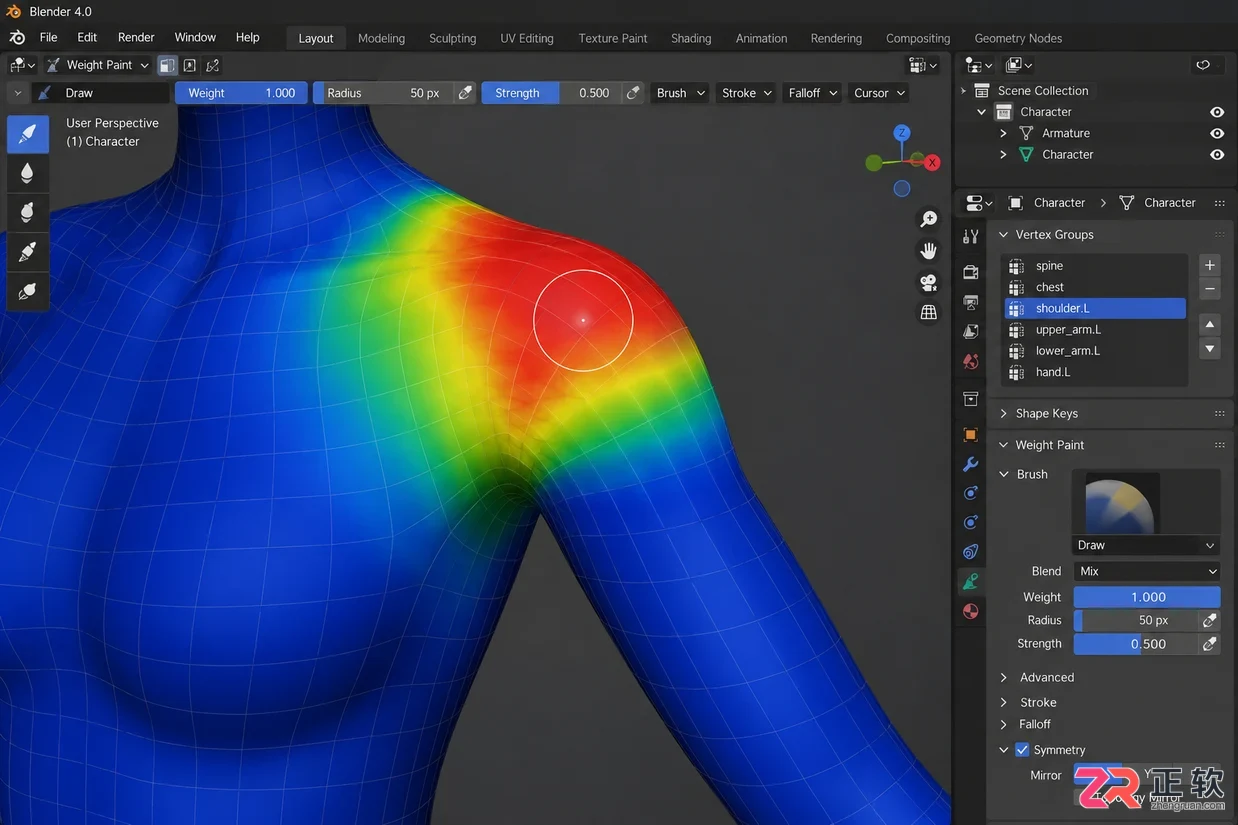Toggle camera view with the camera icon
1238x825 pixels.
929,282
